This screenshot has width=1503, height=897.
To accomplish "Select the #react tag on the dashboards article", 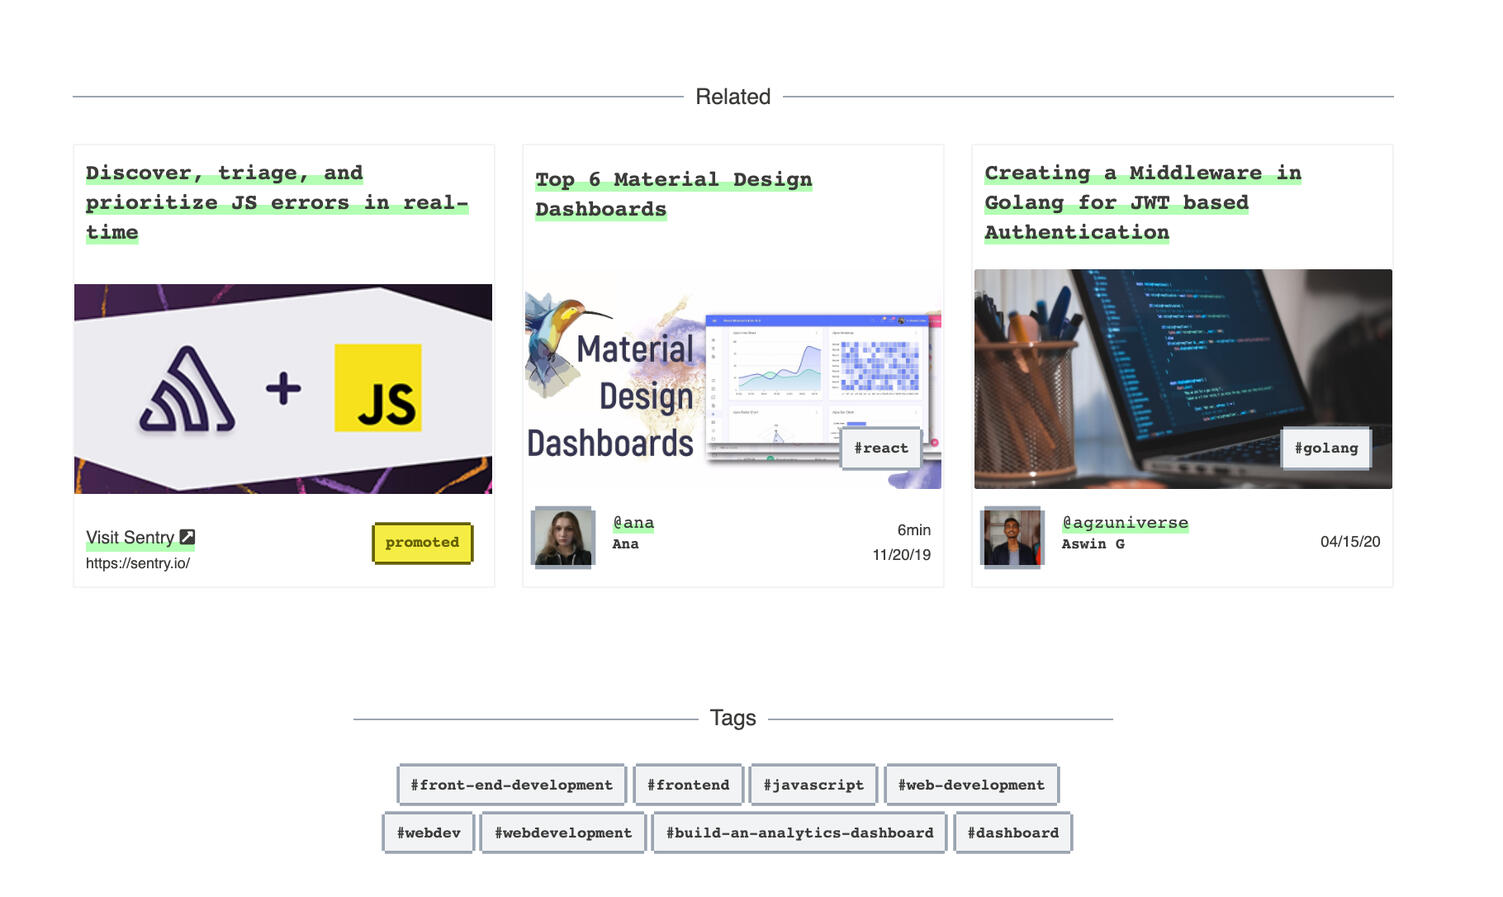I will (x=880, y=448).
